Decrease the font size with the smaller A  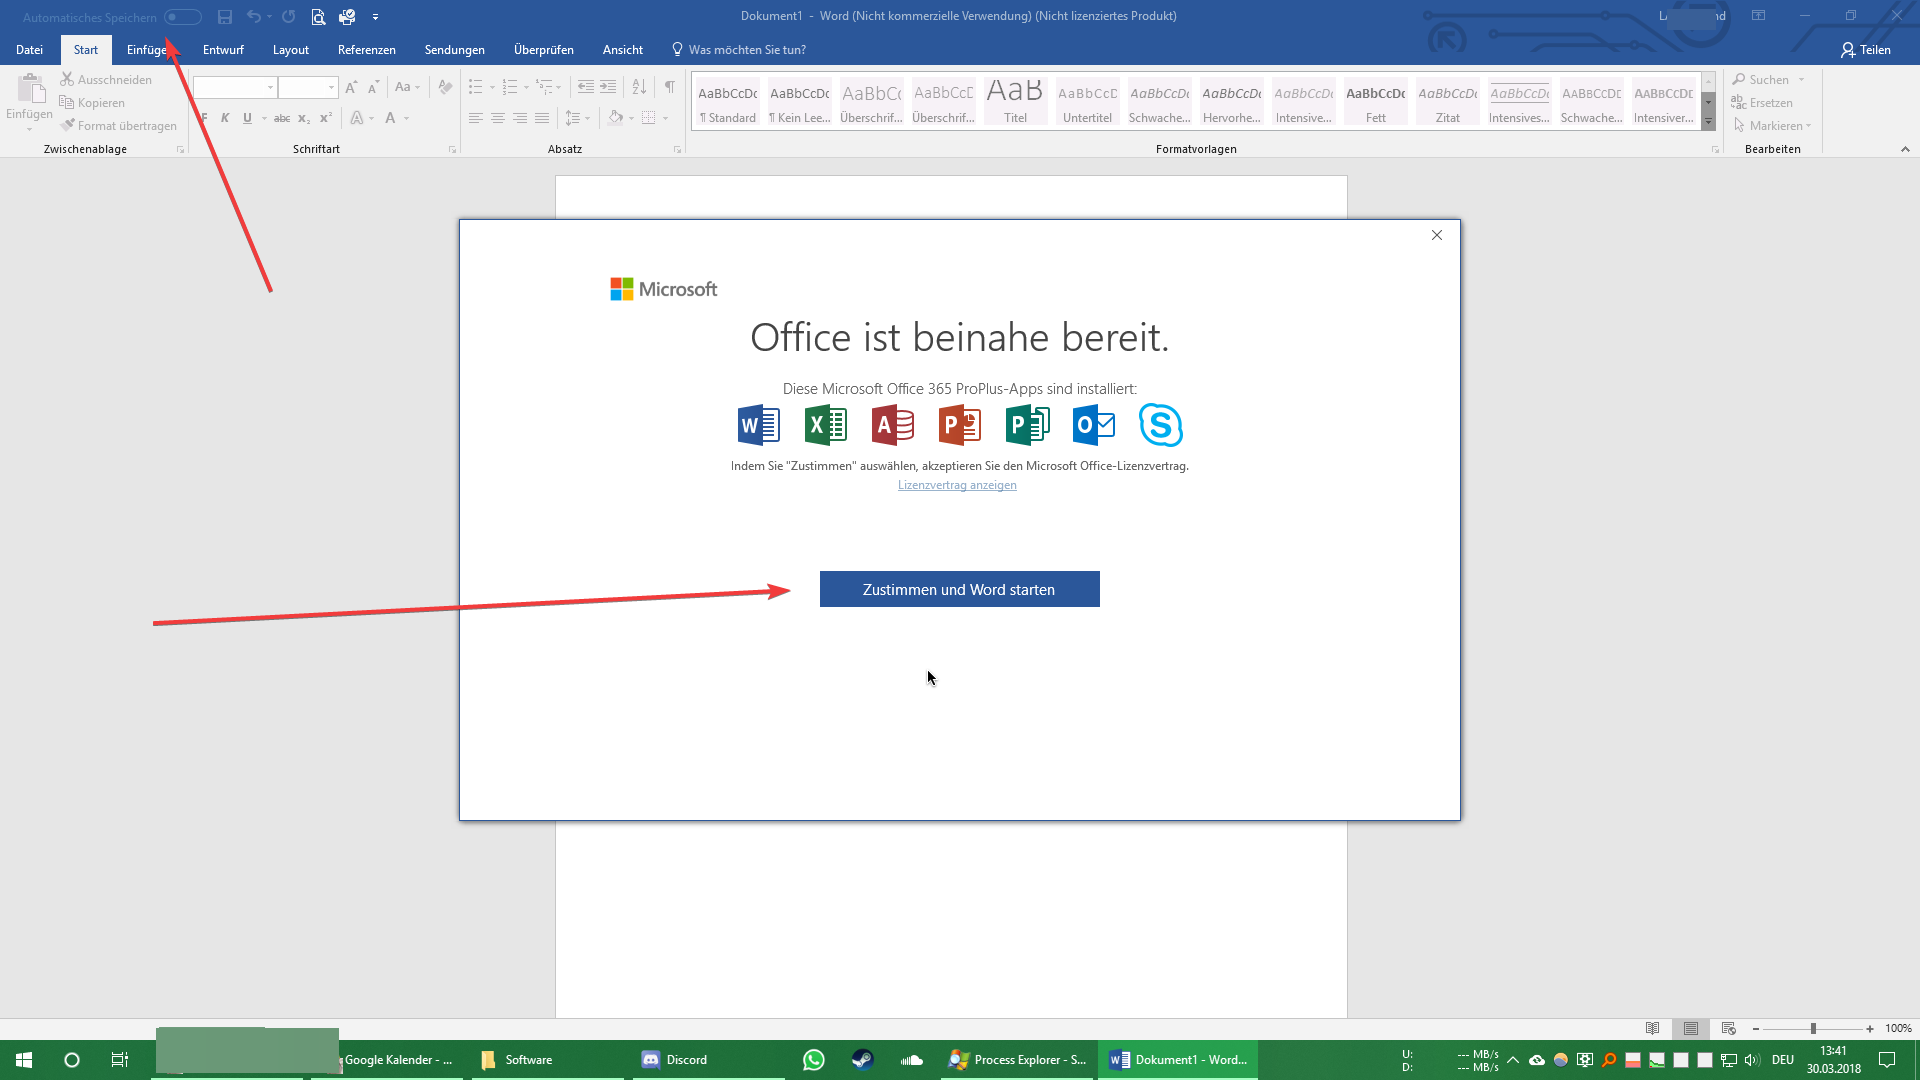pos(373,87)
